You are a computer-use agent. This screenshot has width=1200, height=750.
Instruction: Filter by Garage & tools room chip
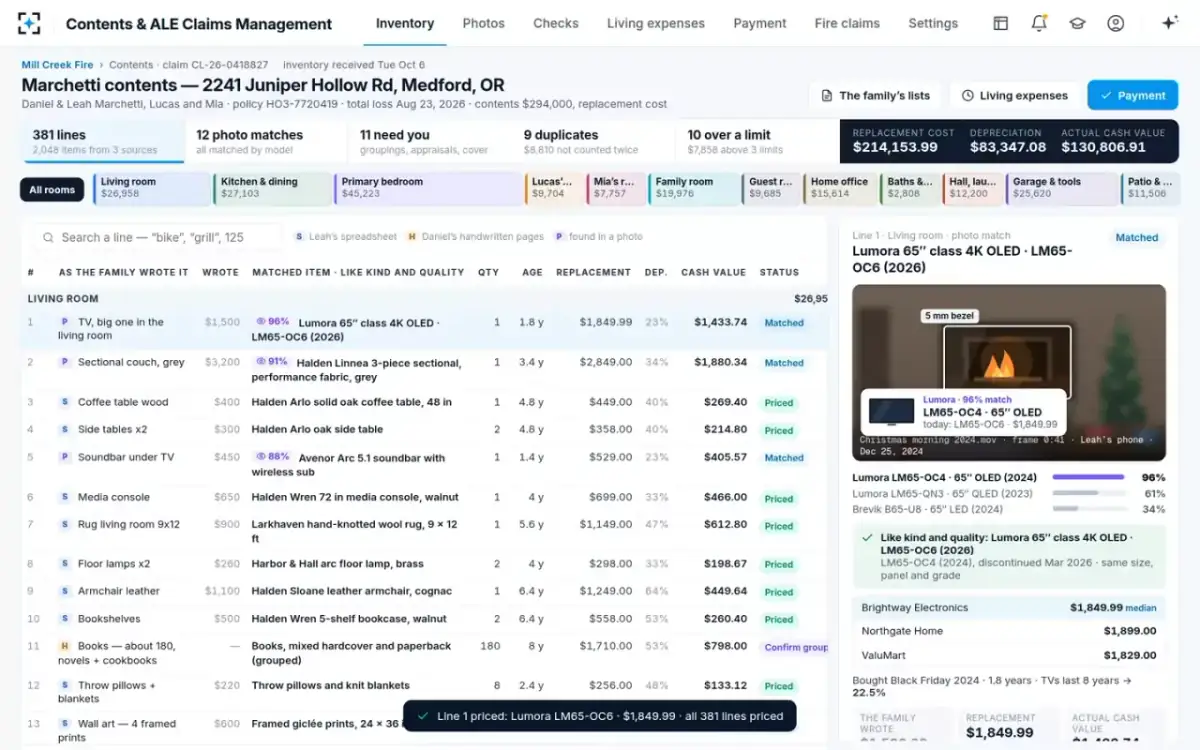coord(1062,188)
